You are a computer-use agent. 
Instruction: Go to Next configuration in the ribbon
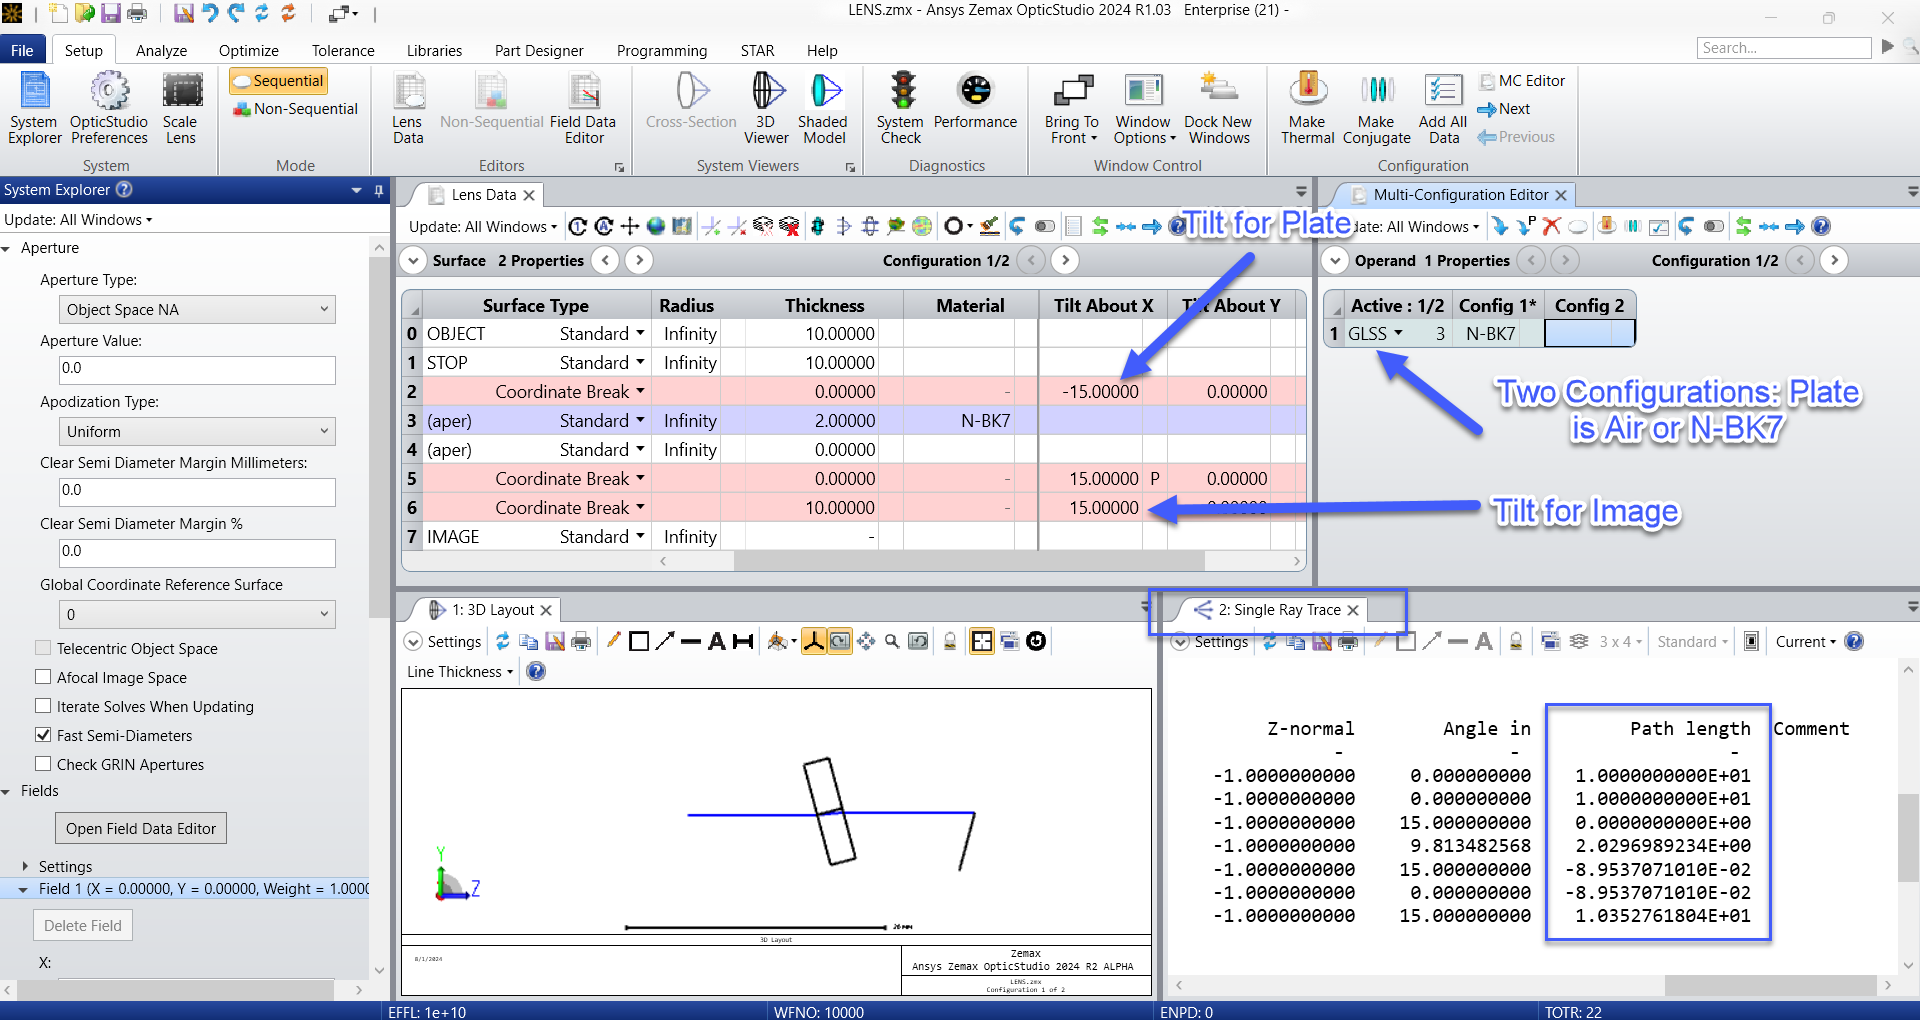pos(1504,109)
